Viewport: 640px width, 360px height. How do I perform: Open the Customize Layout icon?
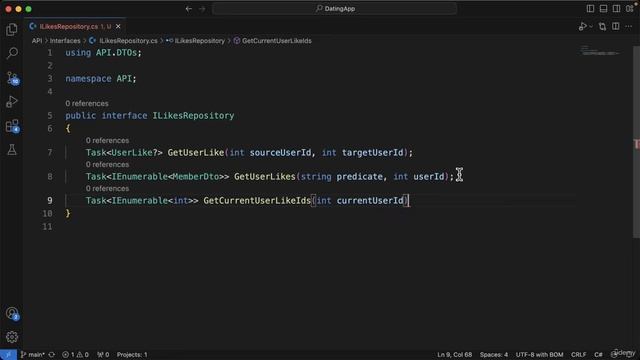630,9
